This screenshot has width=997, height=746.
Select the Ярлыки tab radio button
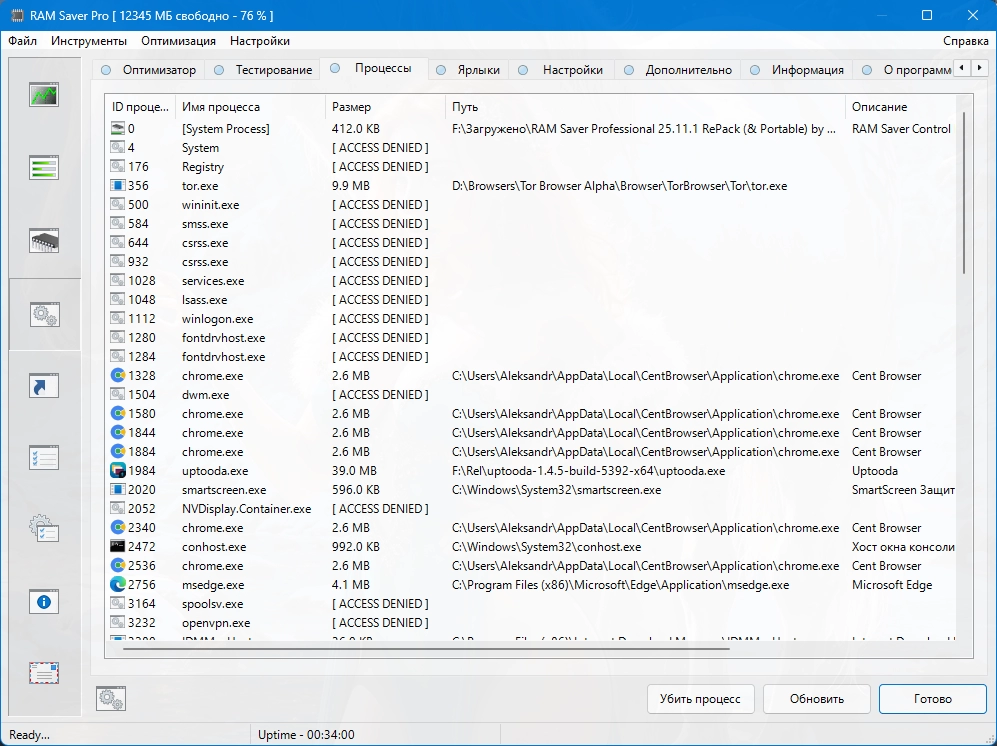(x=440, y=70)
